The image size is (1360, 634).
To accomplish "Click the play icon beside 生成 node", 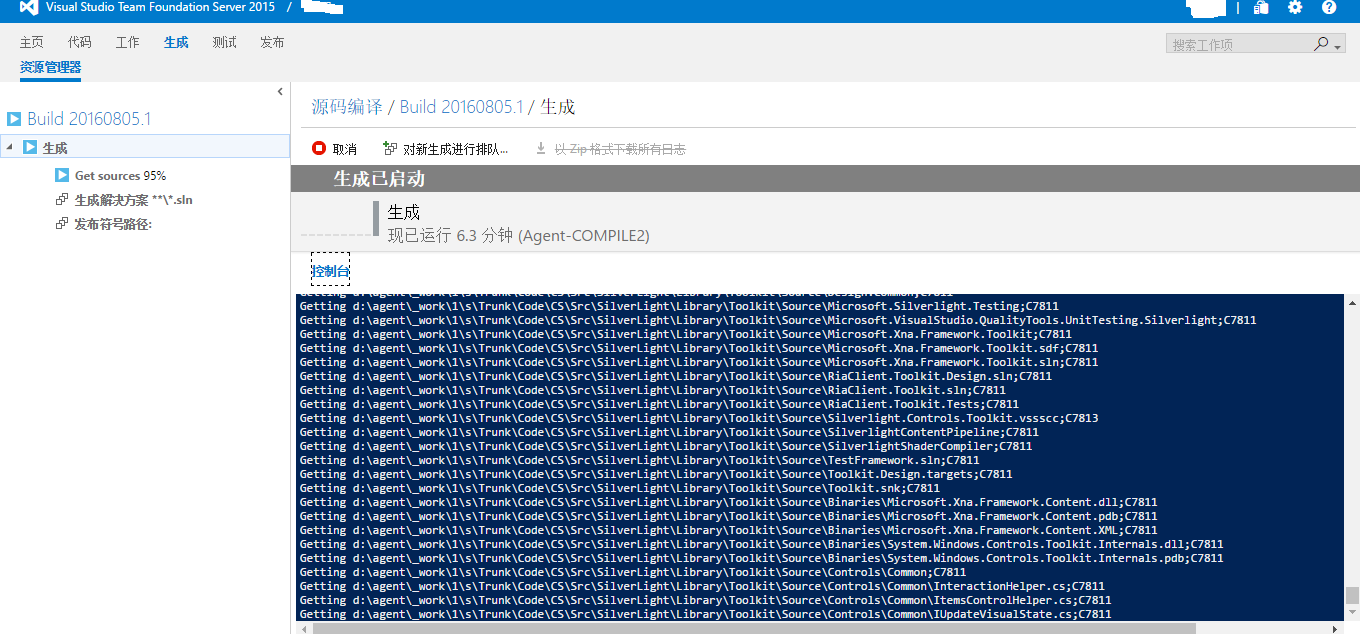I will 30,147.
